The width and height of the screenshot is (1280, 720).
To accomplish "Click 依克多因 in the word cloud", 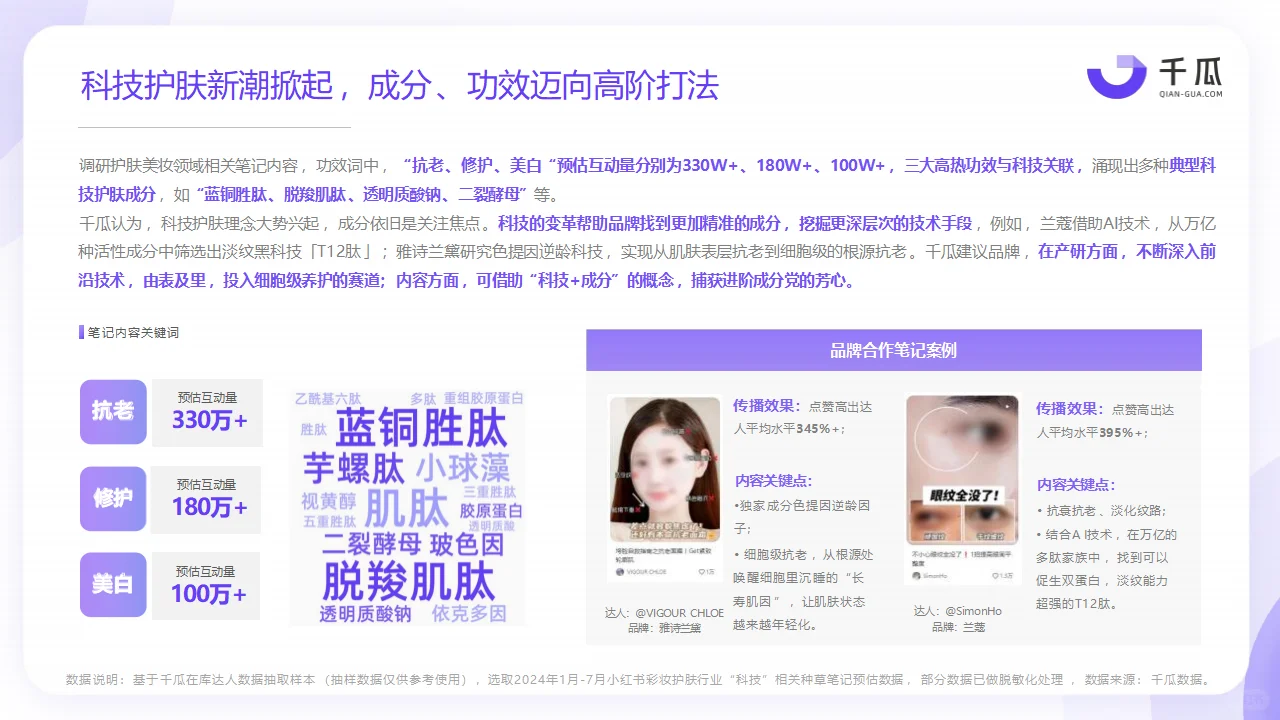I will [x=469, y=614].
